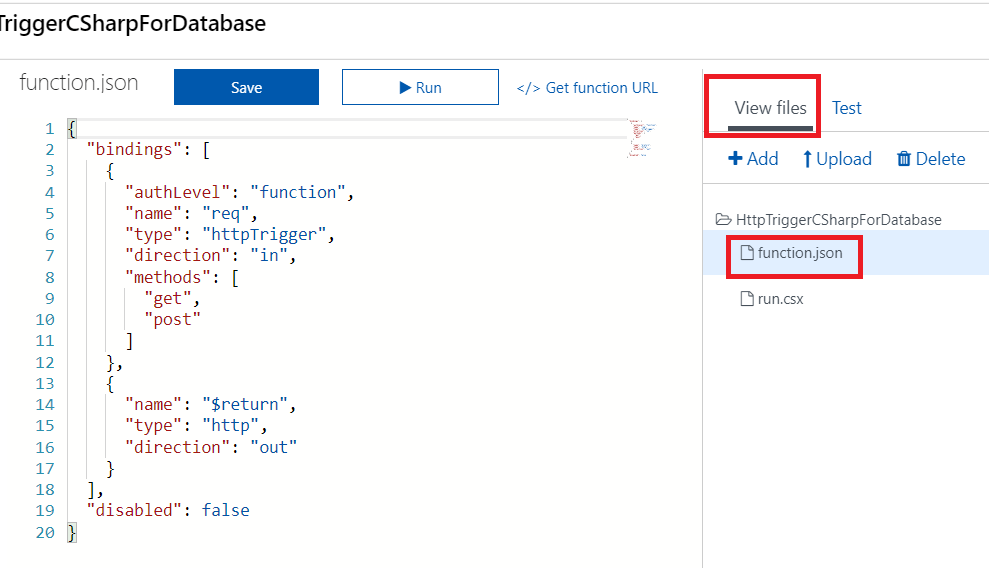Click the open folder icon
989x568 pixels.
pos(723,219)
